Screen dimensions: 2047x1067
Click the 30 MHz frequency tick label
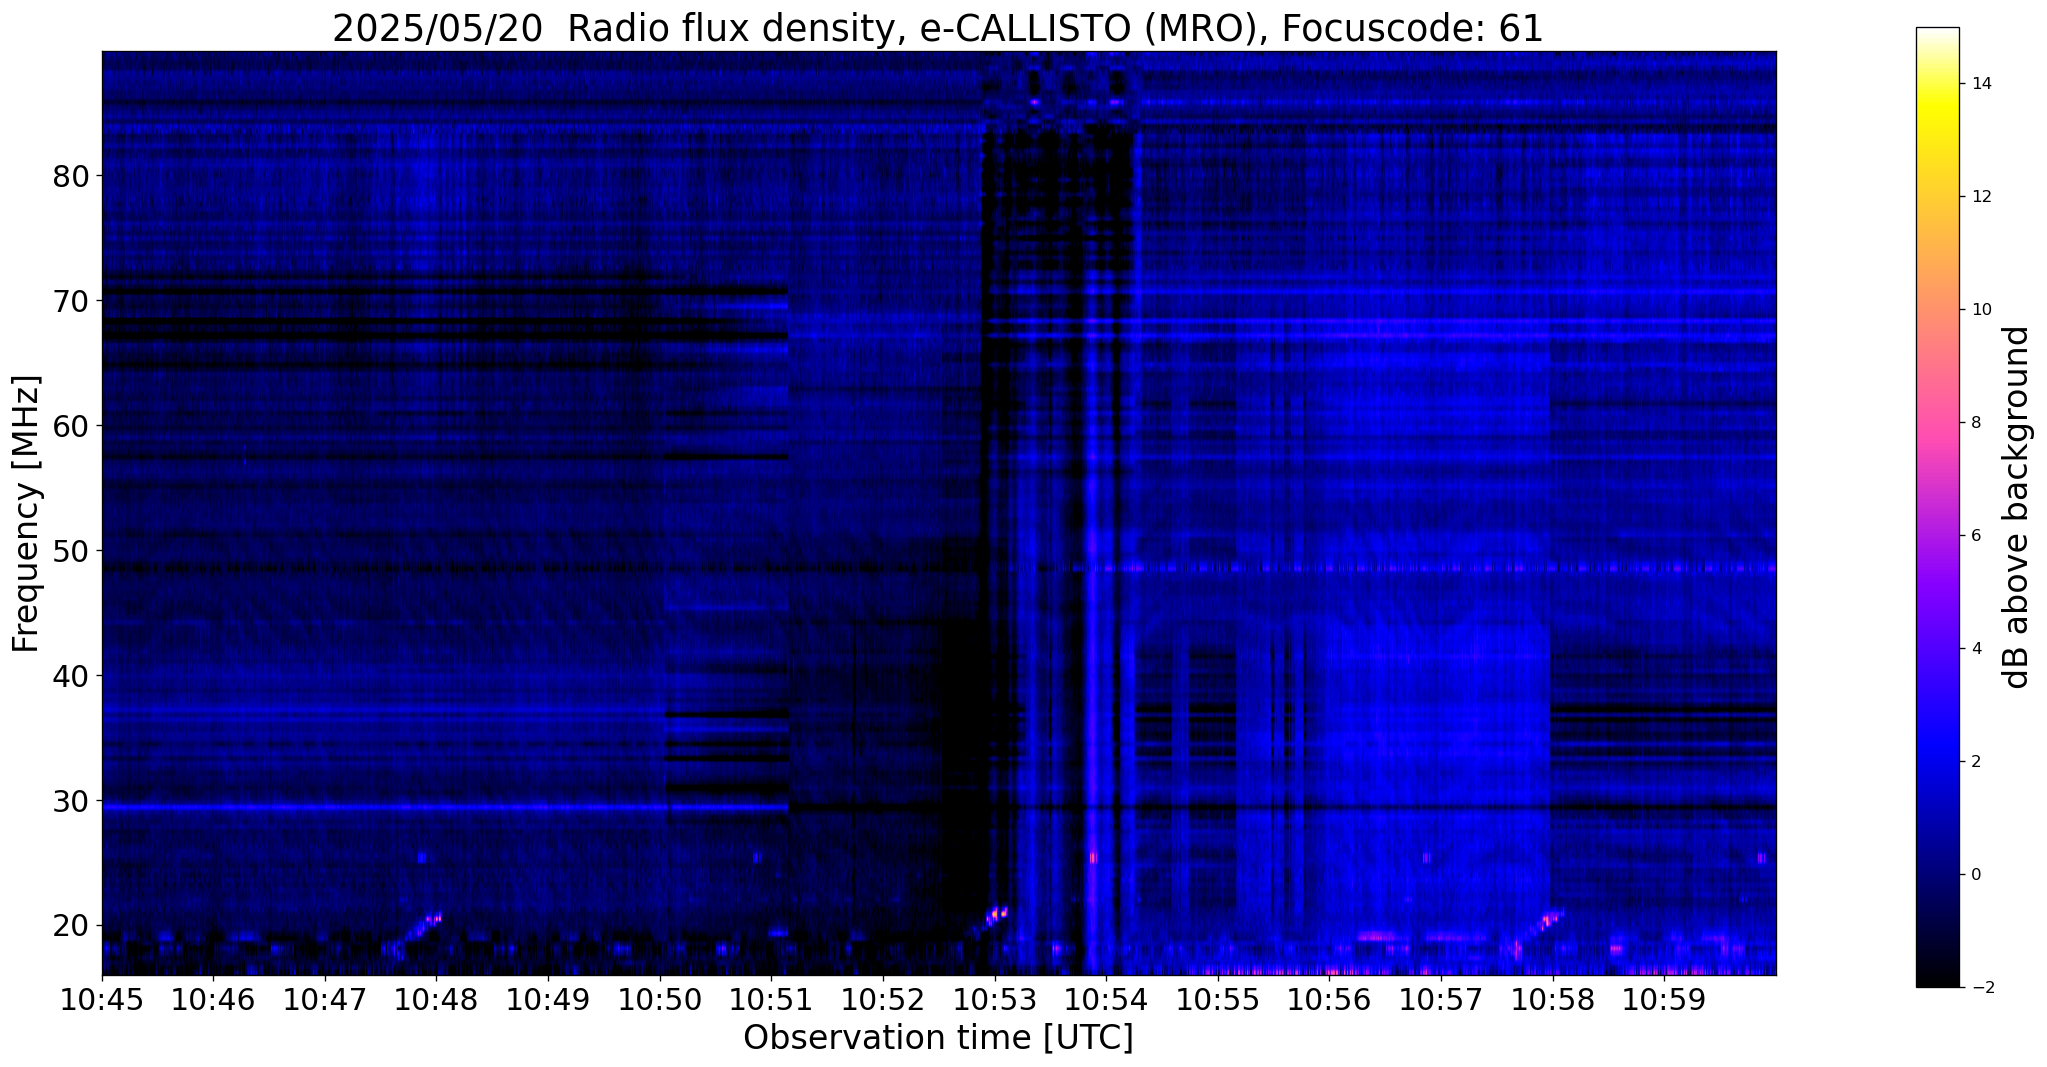pos(71,801)
